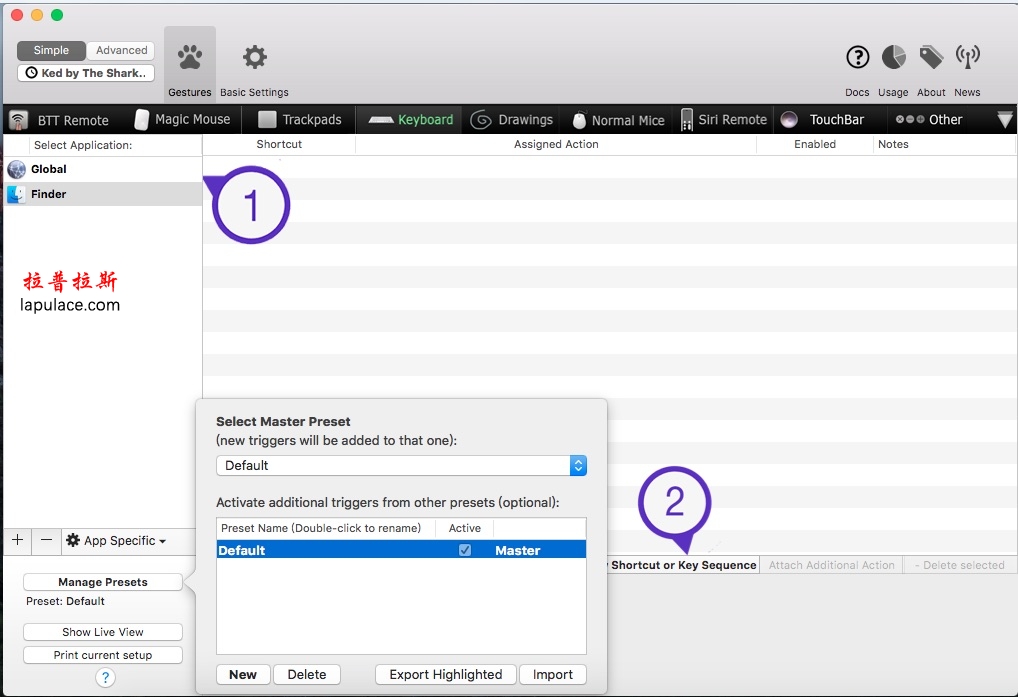This screenshot has height=697, width=1018.
Task: Click the Shortcut column header
Action: click(279, 144)
